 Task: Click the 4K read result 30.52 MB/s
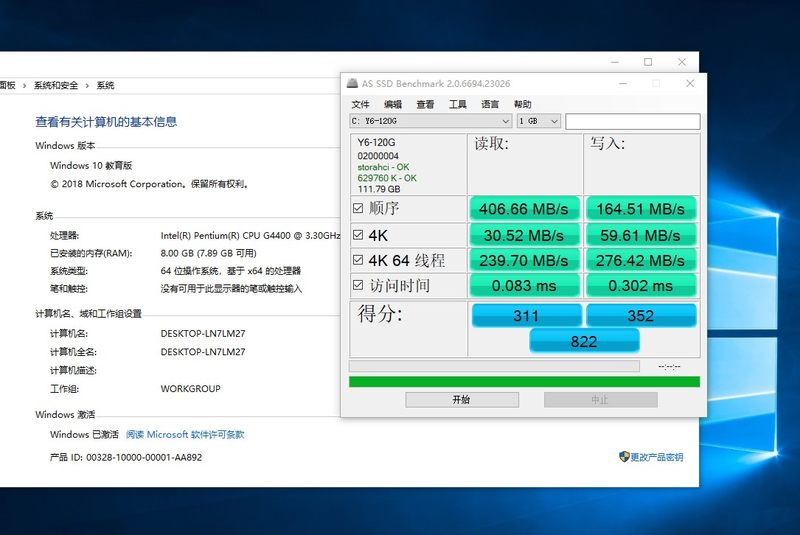point(524,235)
